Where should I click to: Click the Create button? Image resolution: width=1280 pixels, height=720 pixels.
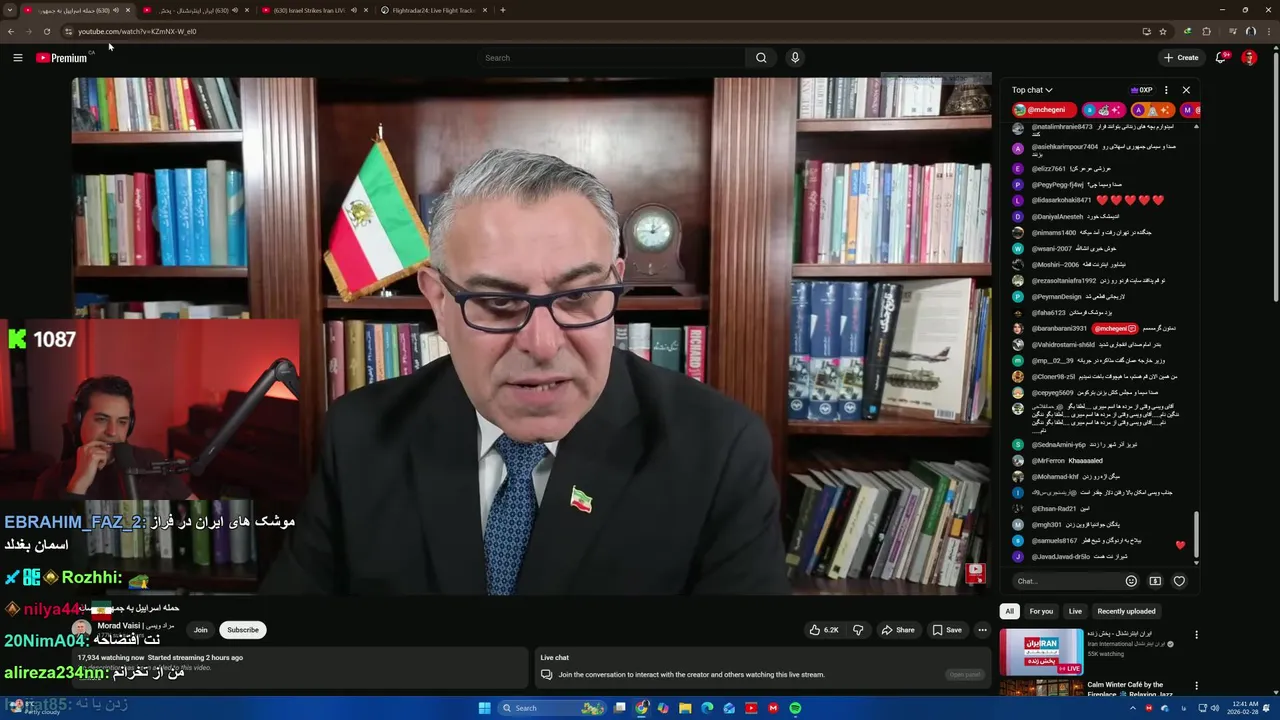click(x=1181, y=58)
